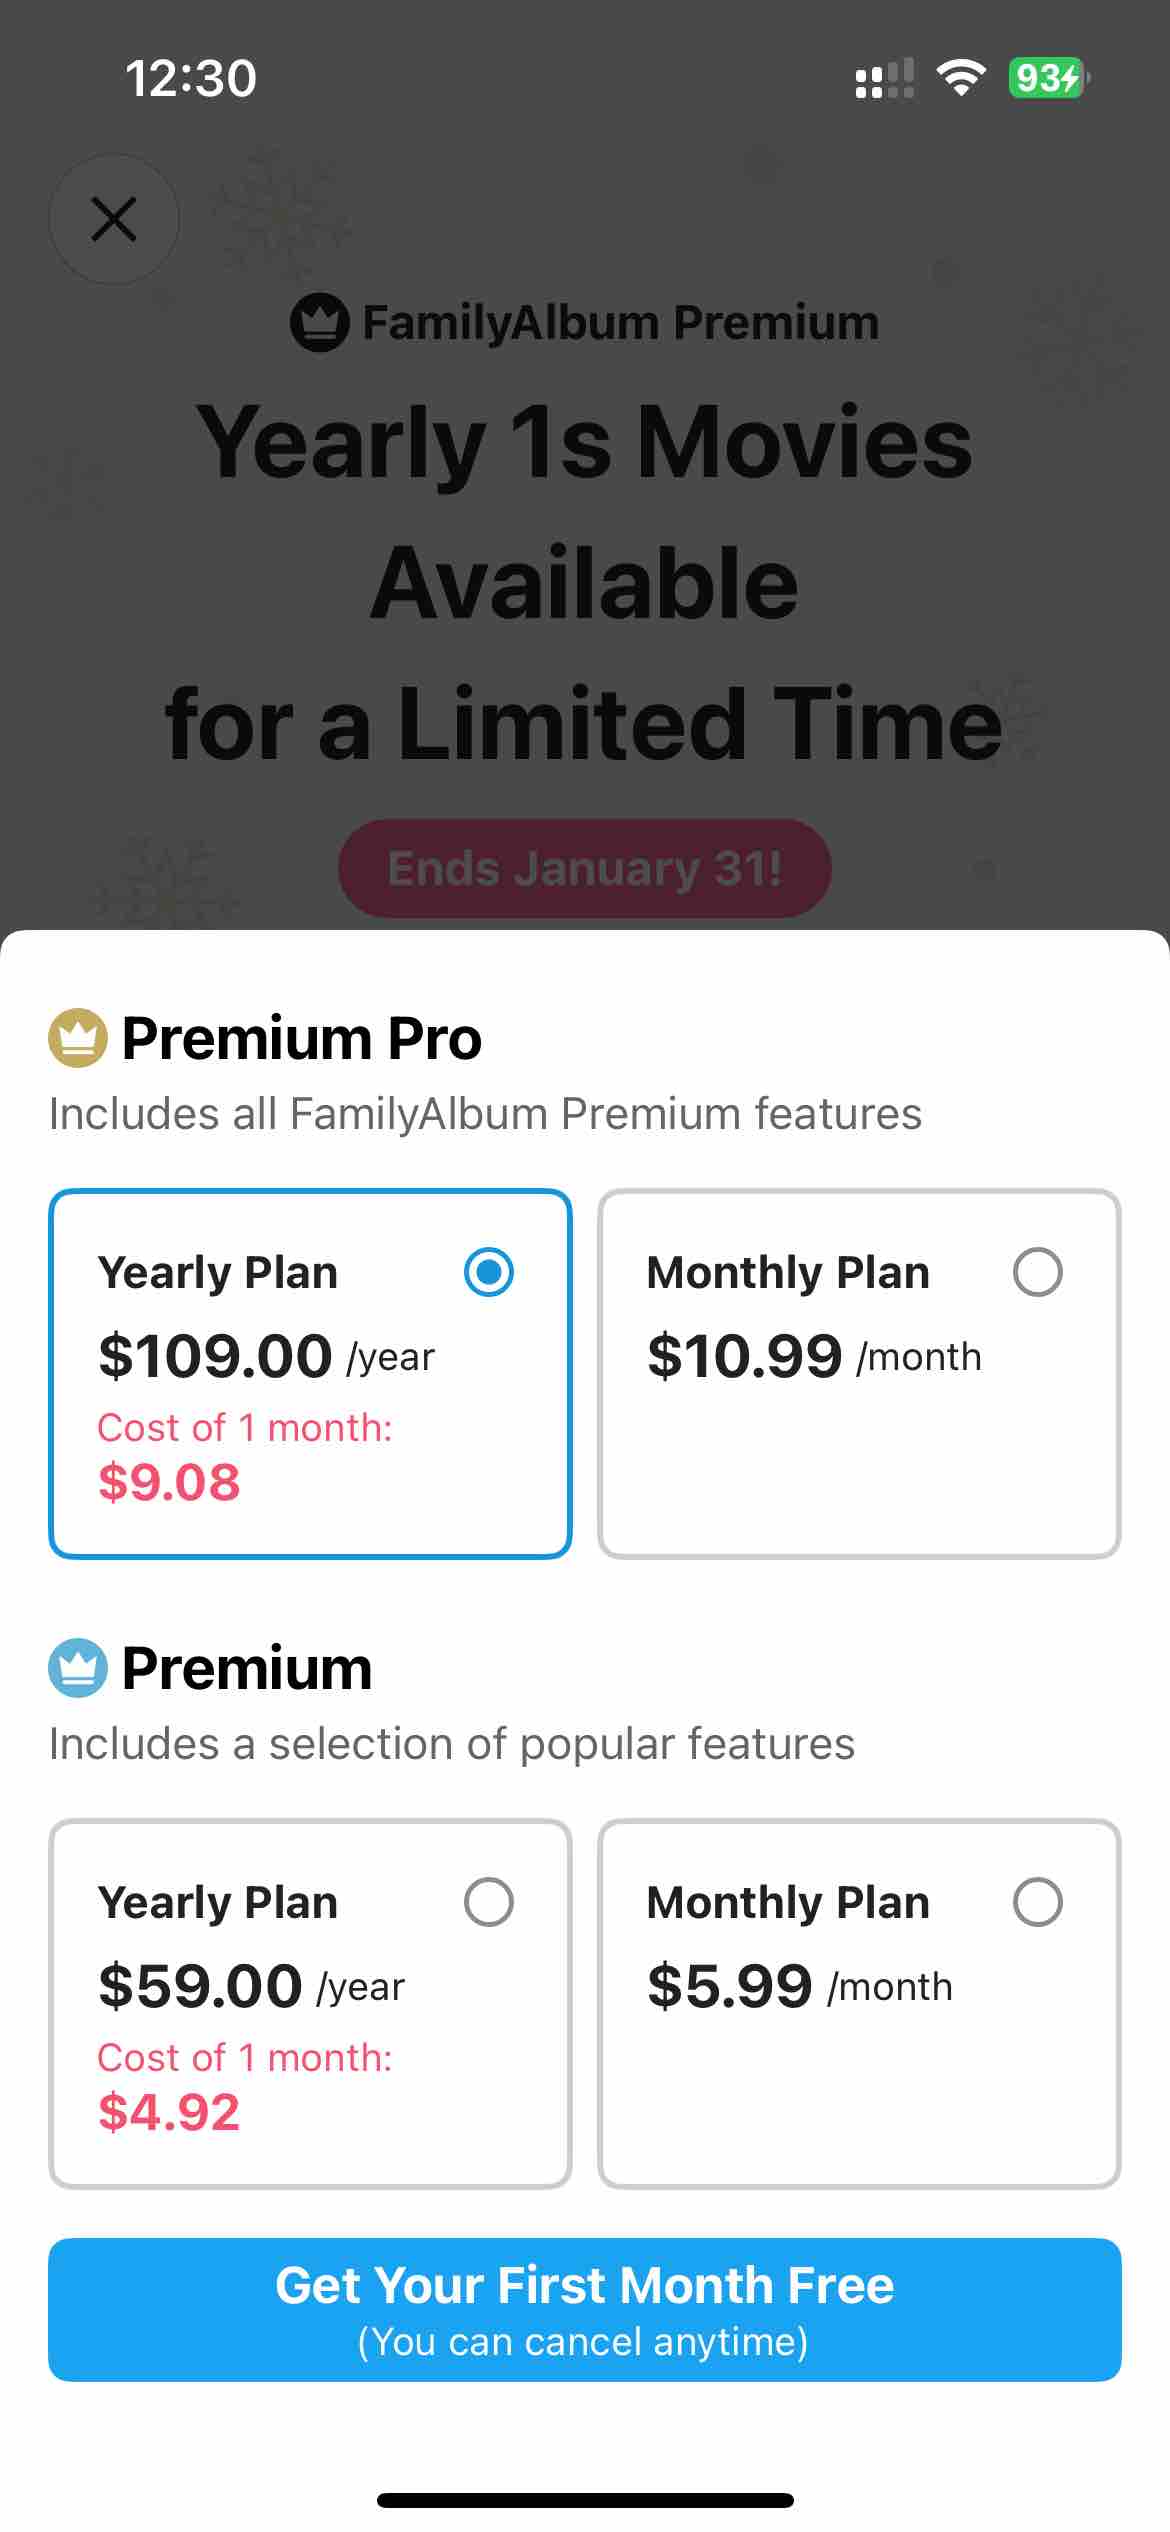Tap the battery indicator showing 93
Screen dimensions: 1170x2532
coord(1049,78)
